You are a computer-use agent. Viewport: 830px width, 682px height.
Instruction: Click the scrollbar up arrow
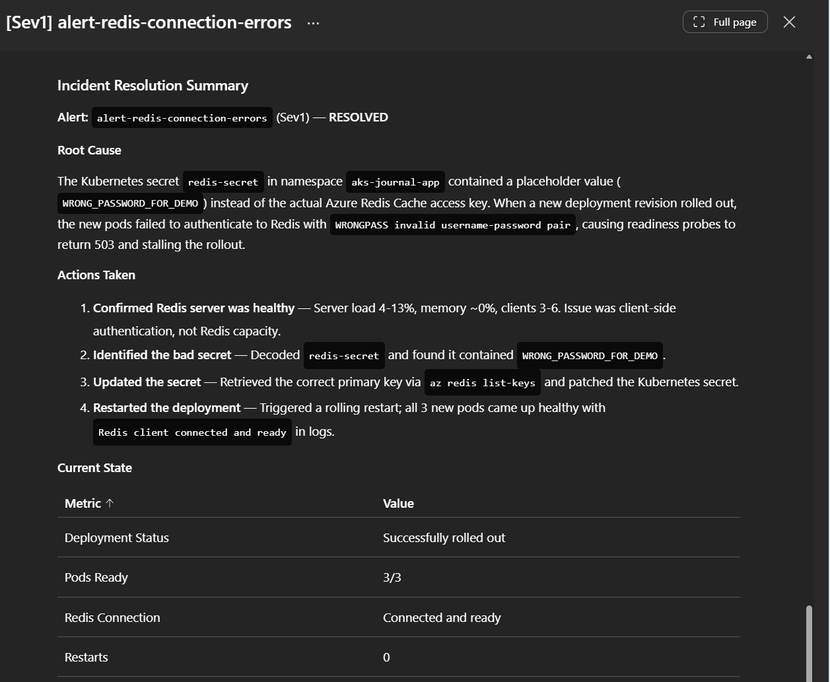point(809,57)
